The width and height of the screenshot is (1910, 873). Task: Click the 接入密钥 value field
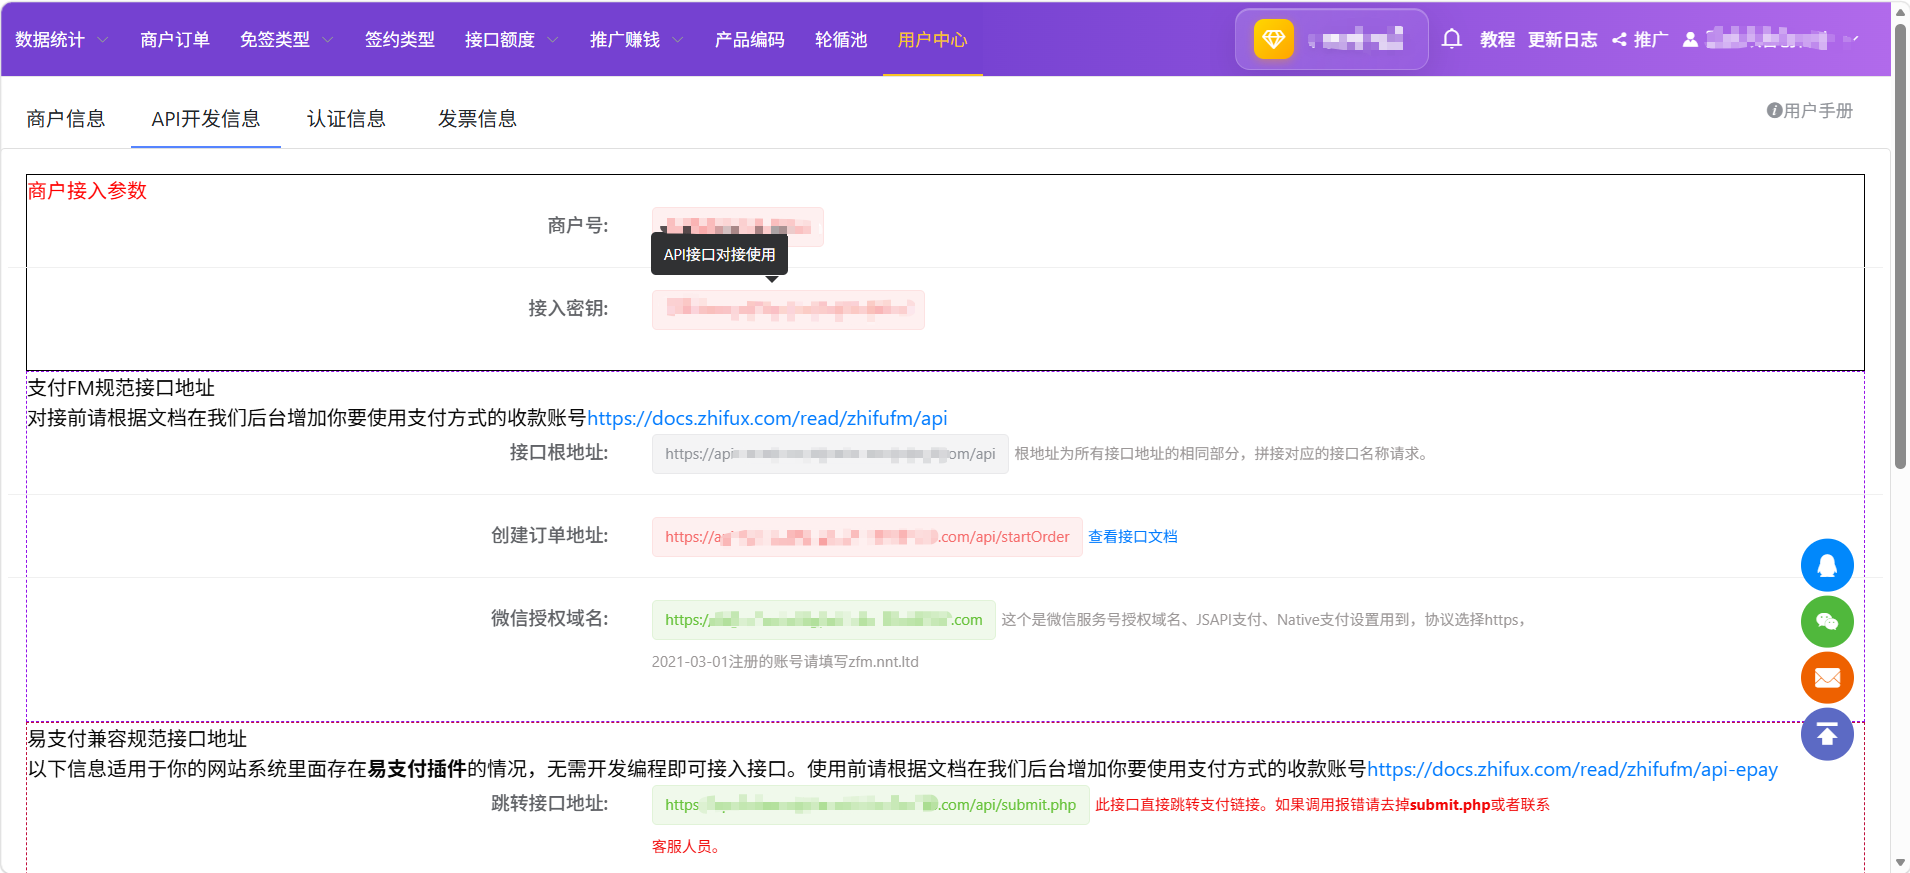[788, 310]
